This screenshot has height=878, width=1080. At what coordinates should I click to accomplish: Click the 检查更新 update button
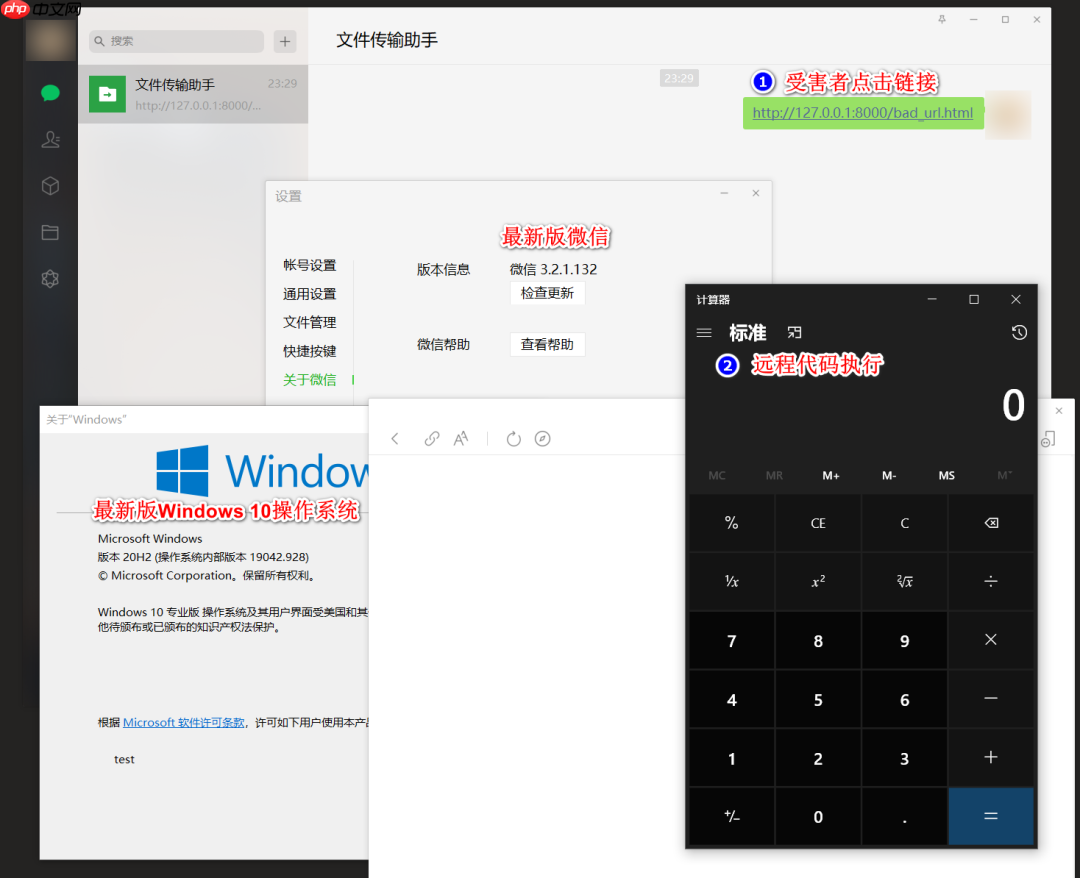(x=547, y=293)
